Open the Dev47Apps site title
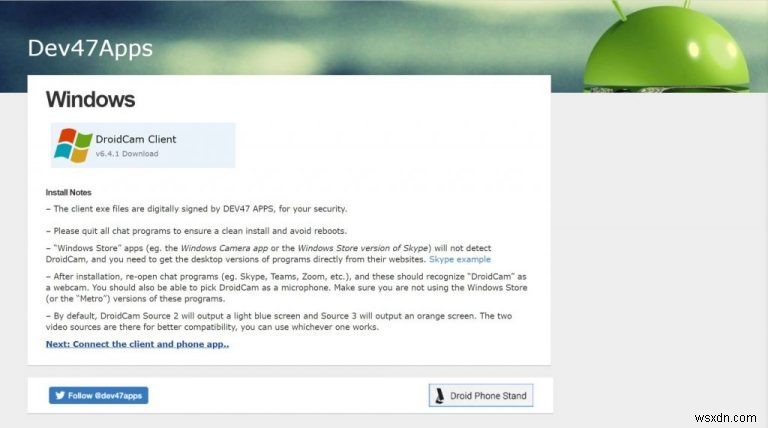This screenshot has height=428, width=768. pyautogui.click(x=90, y=48)
